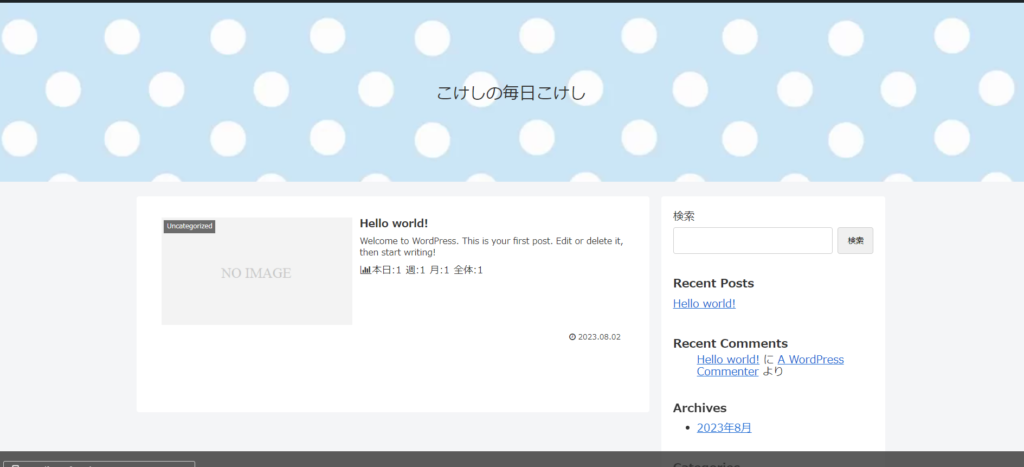Click the NO IMAGE post thumbnail
The width and height of the screenshot is (1024, 467).
(x=257, y=271)
